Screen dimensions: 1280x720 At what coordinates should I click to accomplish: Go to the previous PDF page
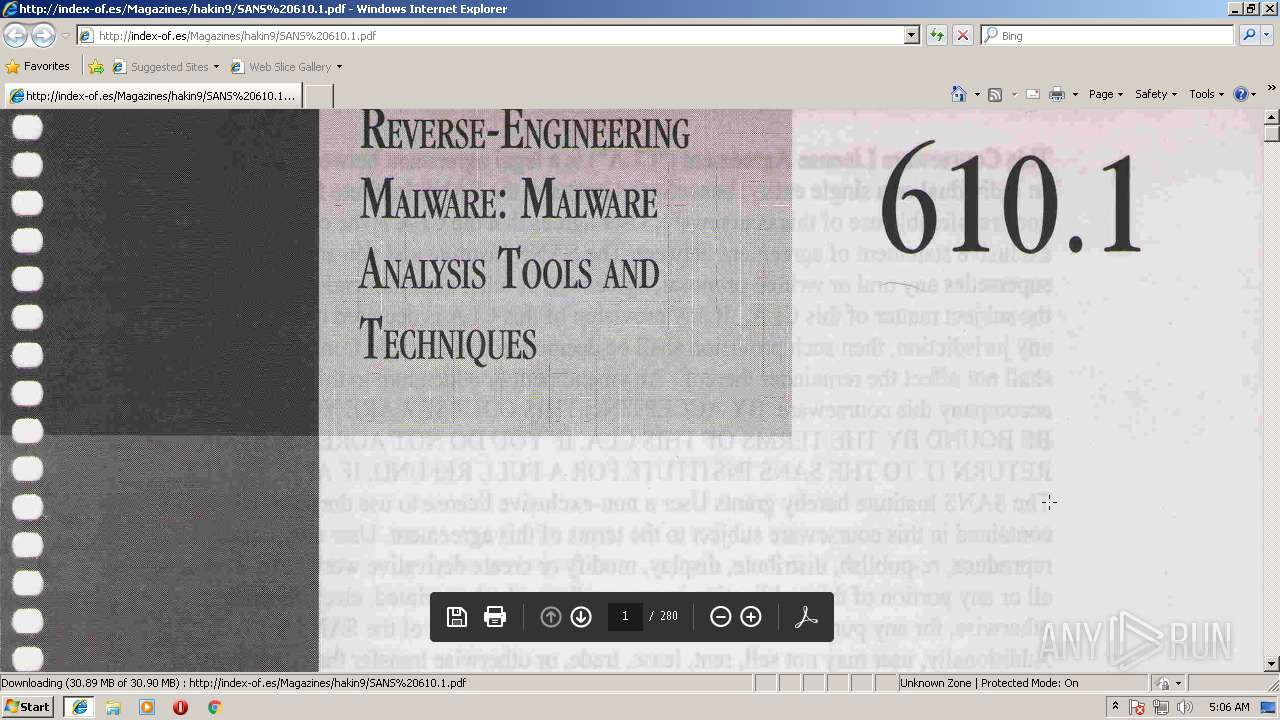(550, 617)
